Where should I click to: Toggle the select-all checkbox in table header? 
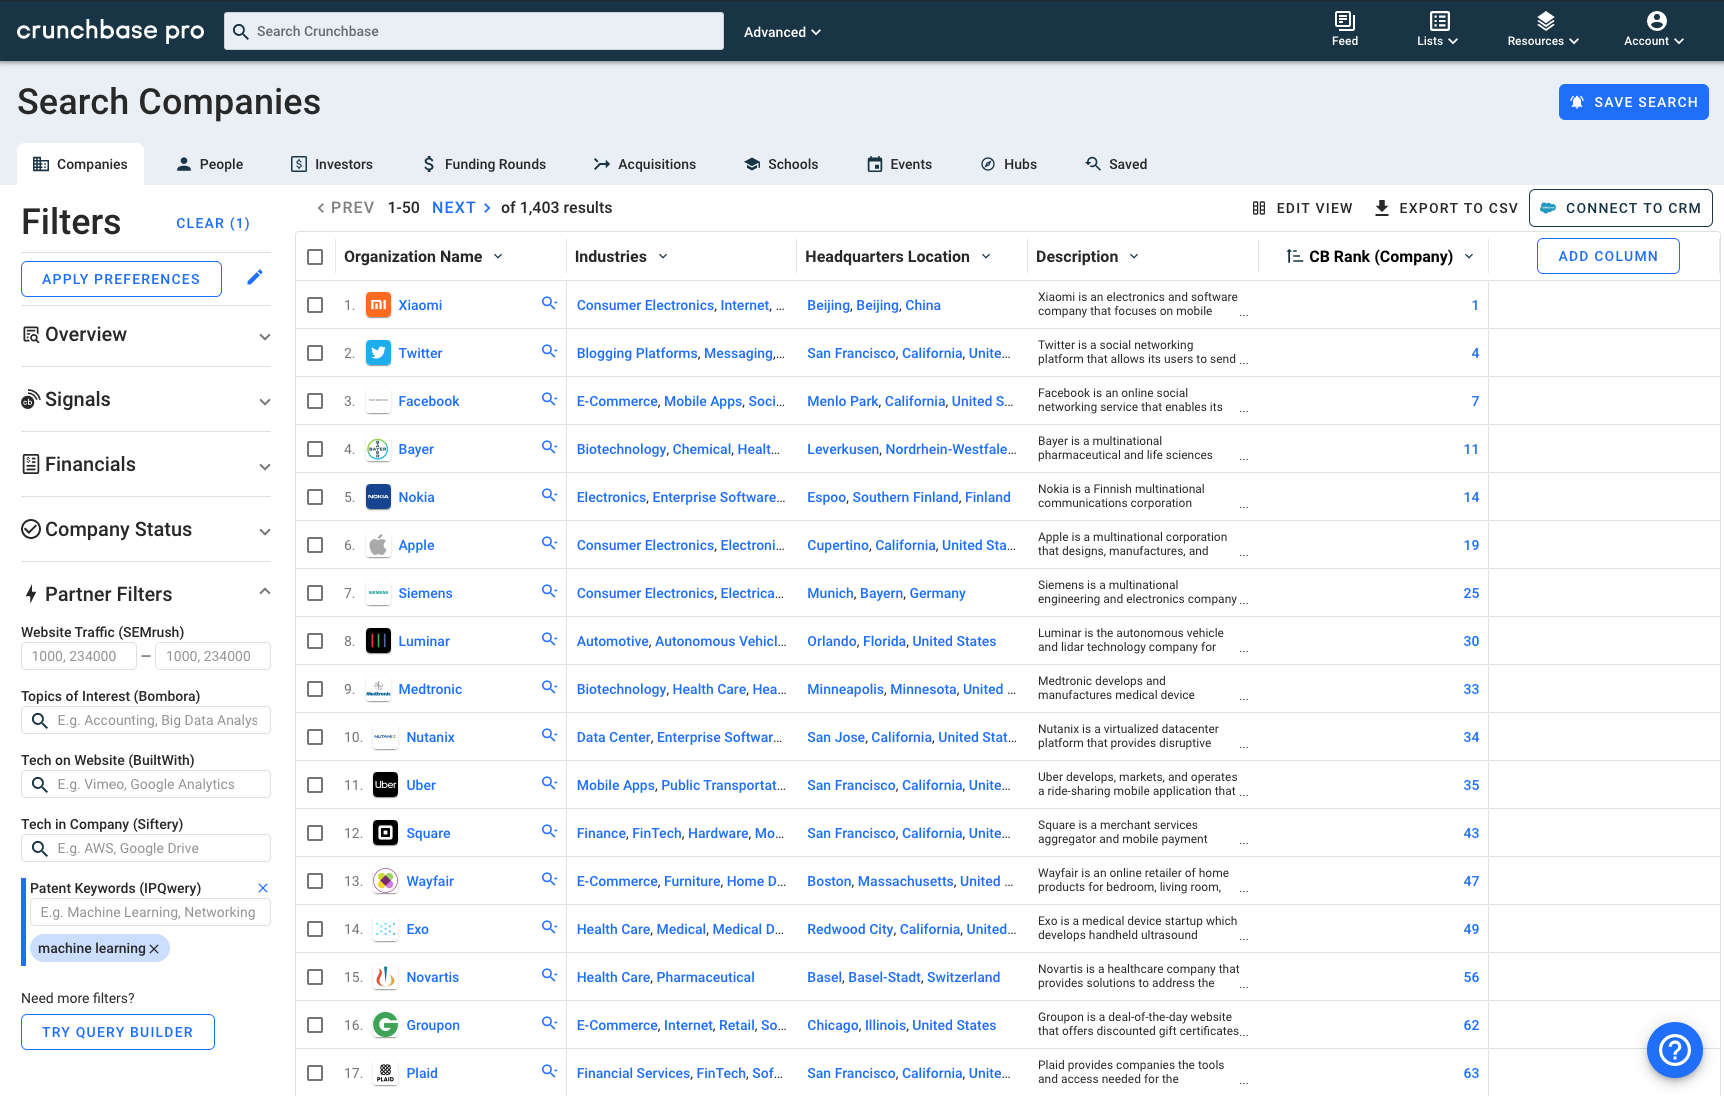[x=315, y=257]
